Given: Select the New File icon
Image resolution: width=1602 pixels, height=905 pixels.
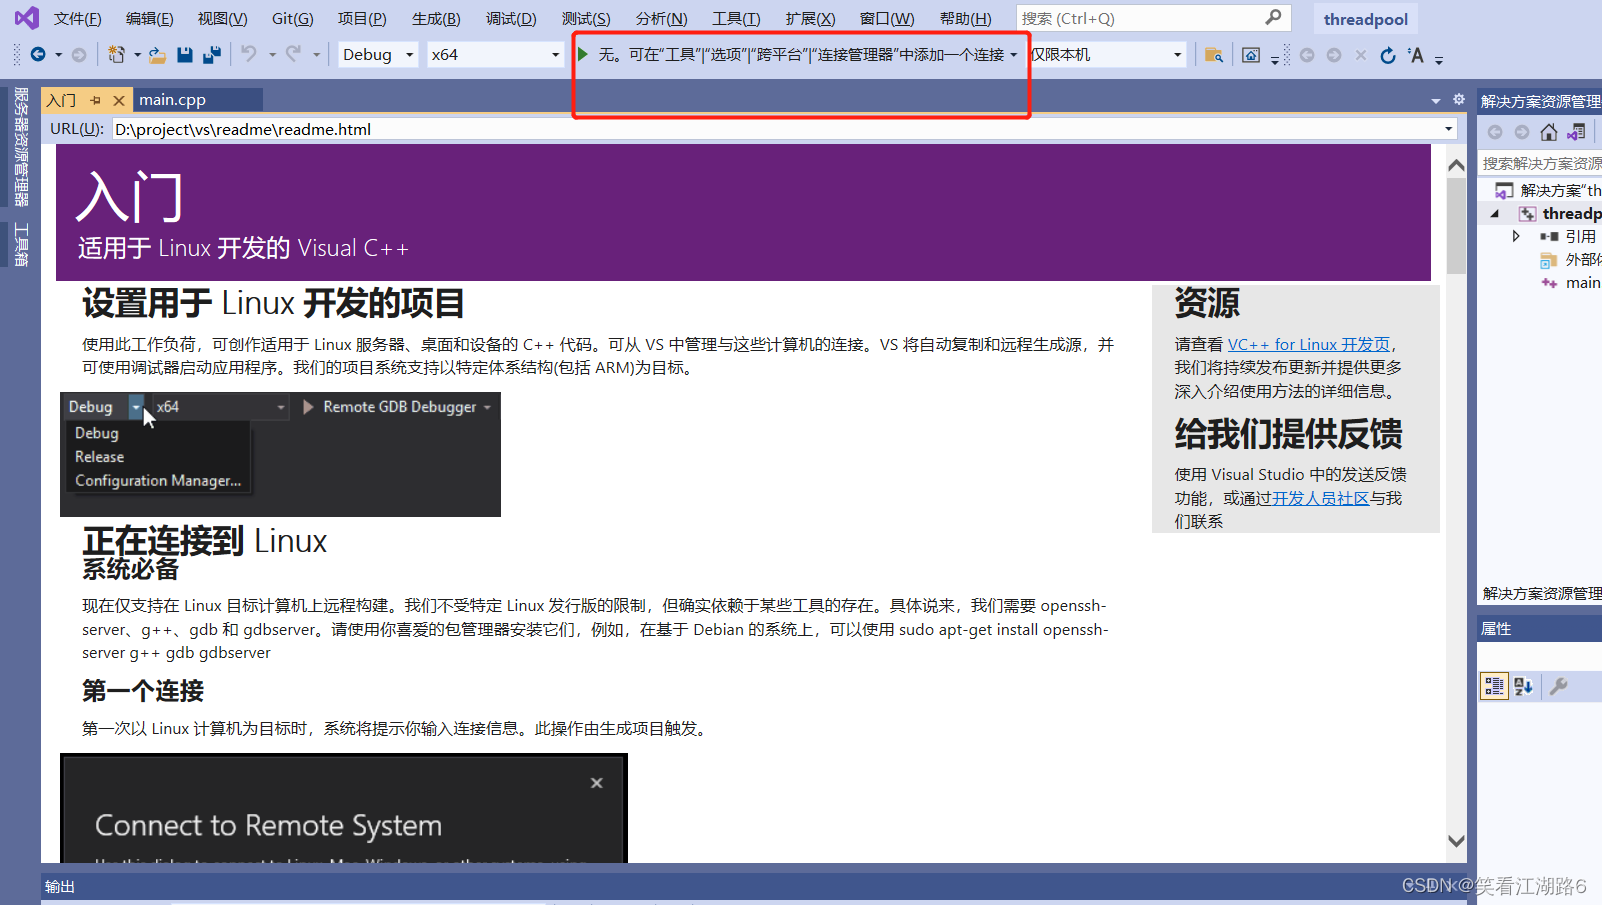Looking at the screenshot, I should pos(115,55).
